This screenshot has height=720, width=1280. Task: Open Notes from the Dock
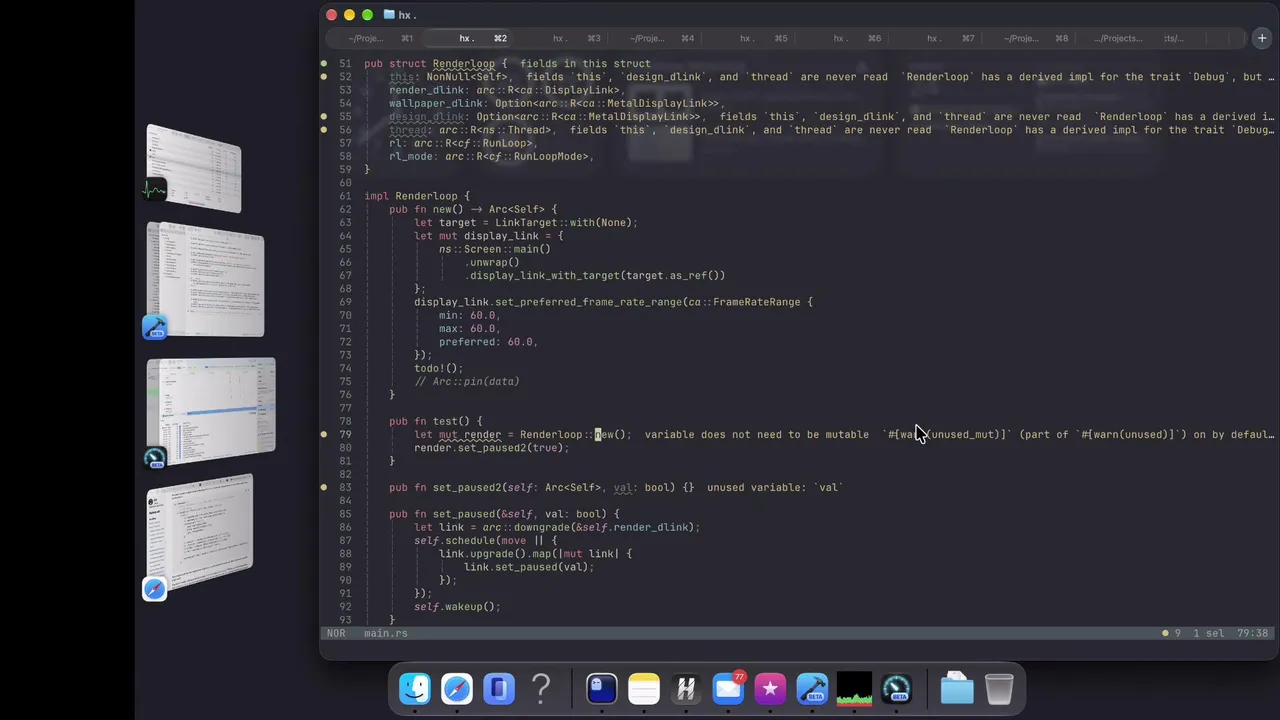644,689
